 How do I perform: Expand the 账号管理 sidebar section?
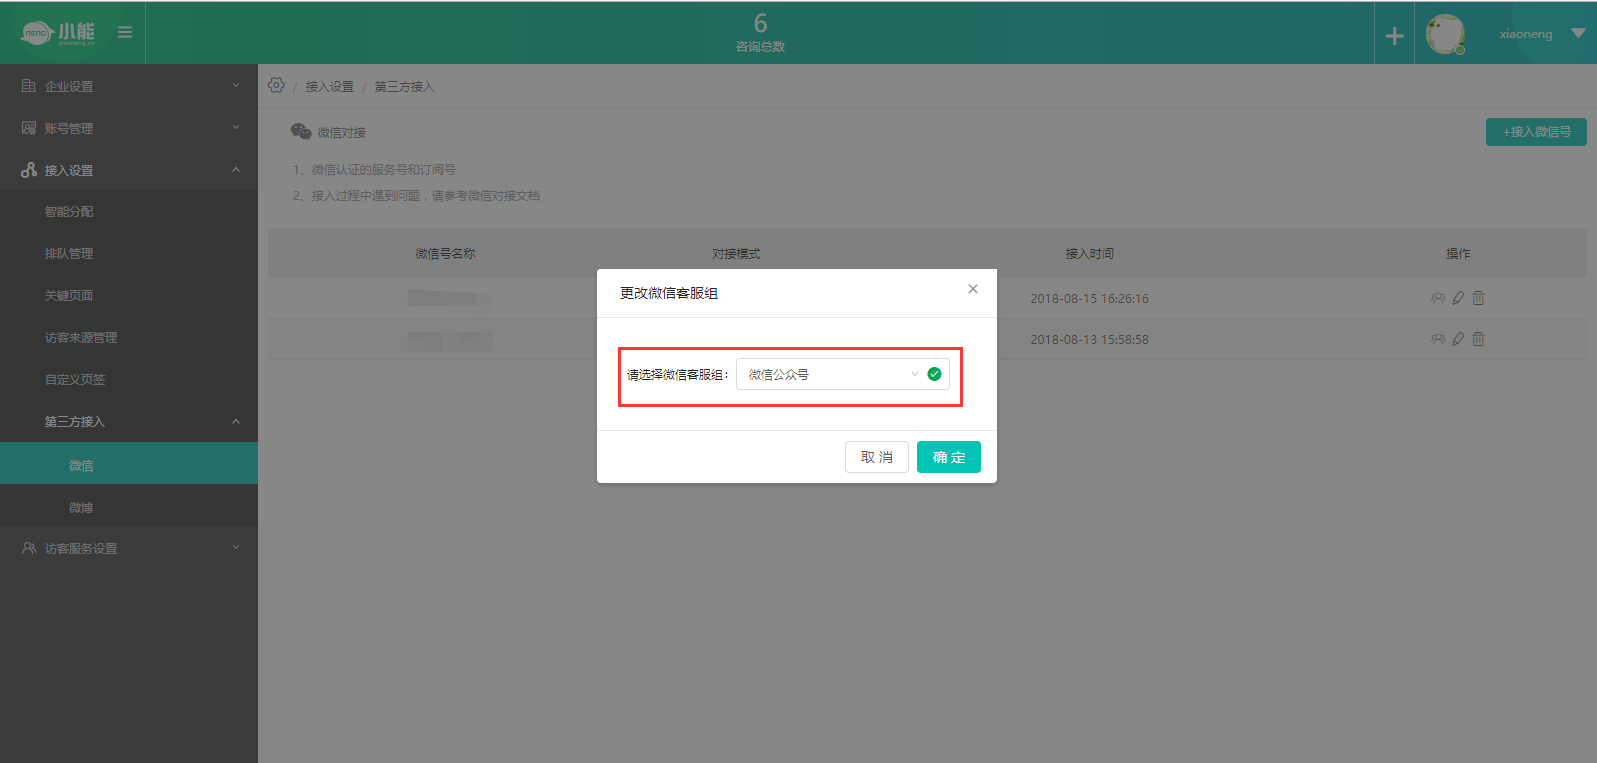tap(128, 128)
